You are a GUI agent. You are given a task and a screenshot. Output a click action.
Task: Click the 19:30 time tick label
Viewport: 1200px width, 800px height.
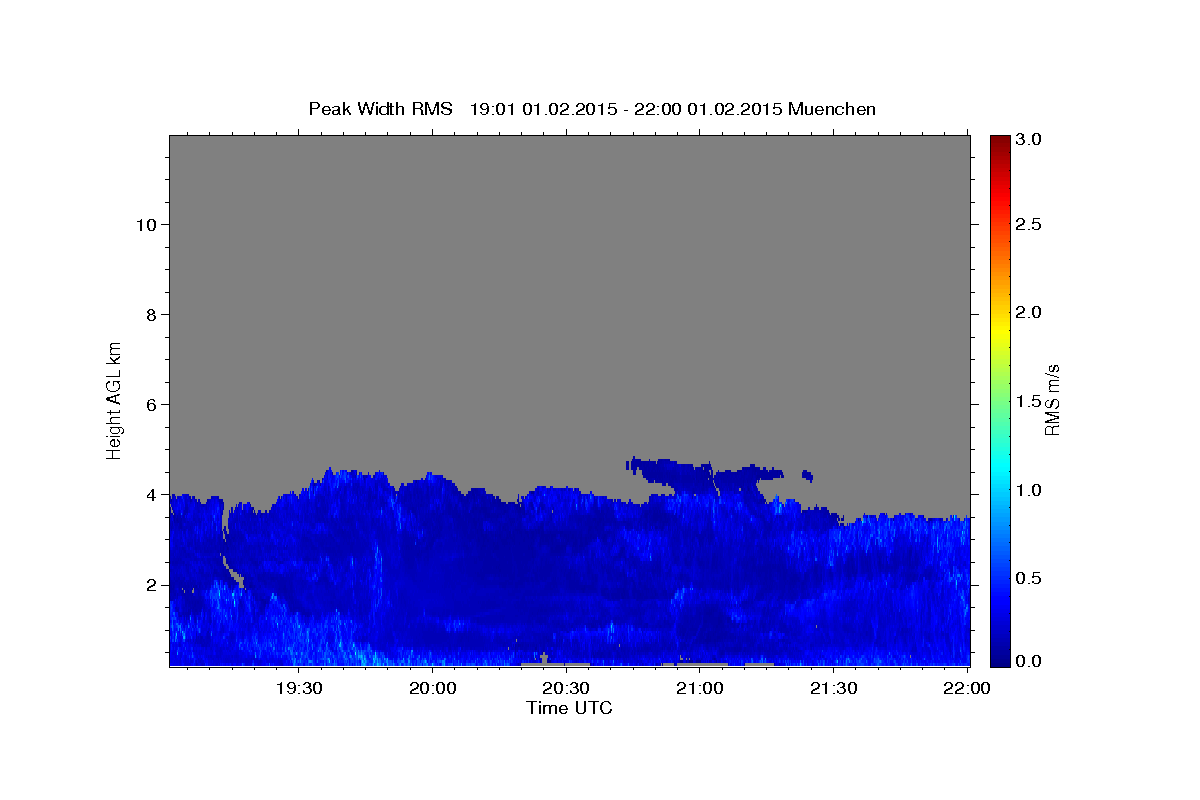[x=299, y=688]
